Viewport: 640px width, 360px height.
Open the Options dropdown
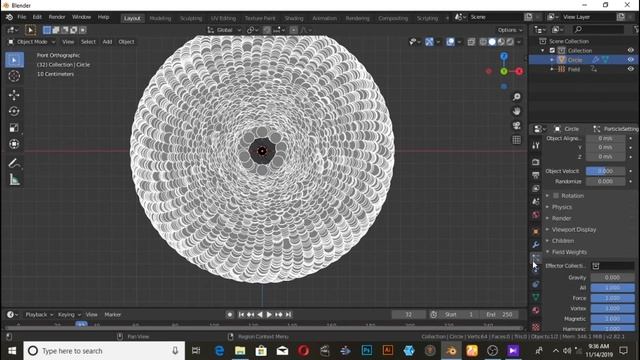point(510,30)
